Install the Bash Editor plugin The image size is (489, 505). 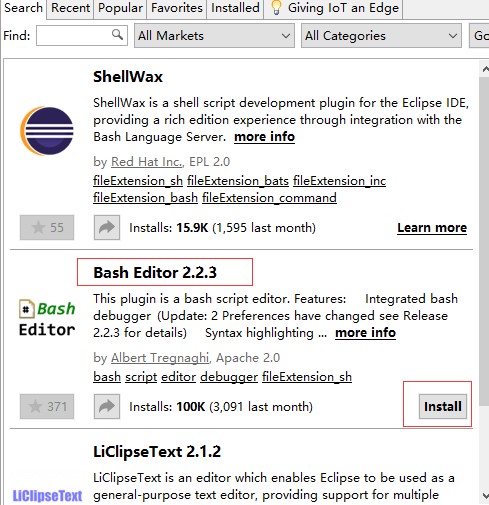tap(443, 406)
